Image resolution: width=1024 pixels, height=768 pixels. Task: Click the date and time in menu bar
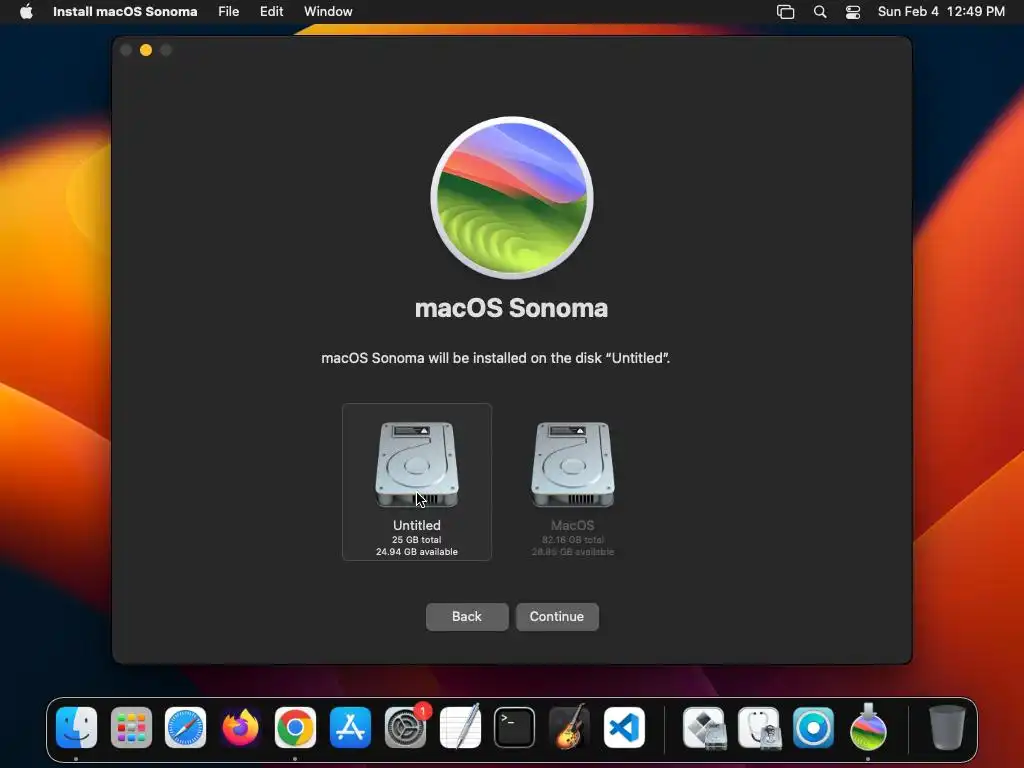pyautogui.click(x=941, y=12)
